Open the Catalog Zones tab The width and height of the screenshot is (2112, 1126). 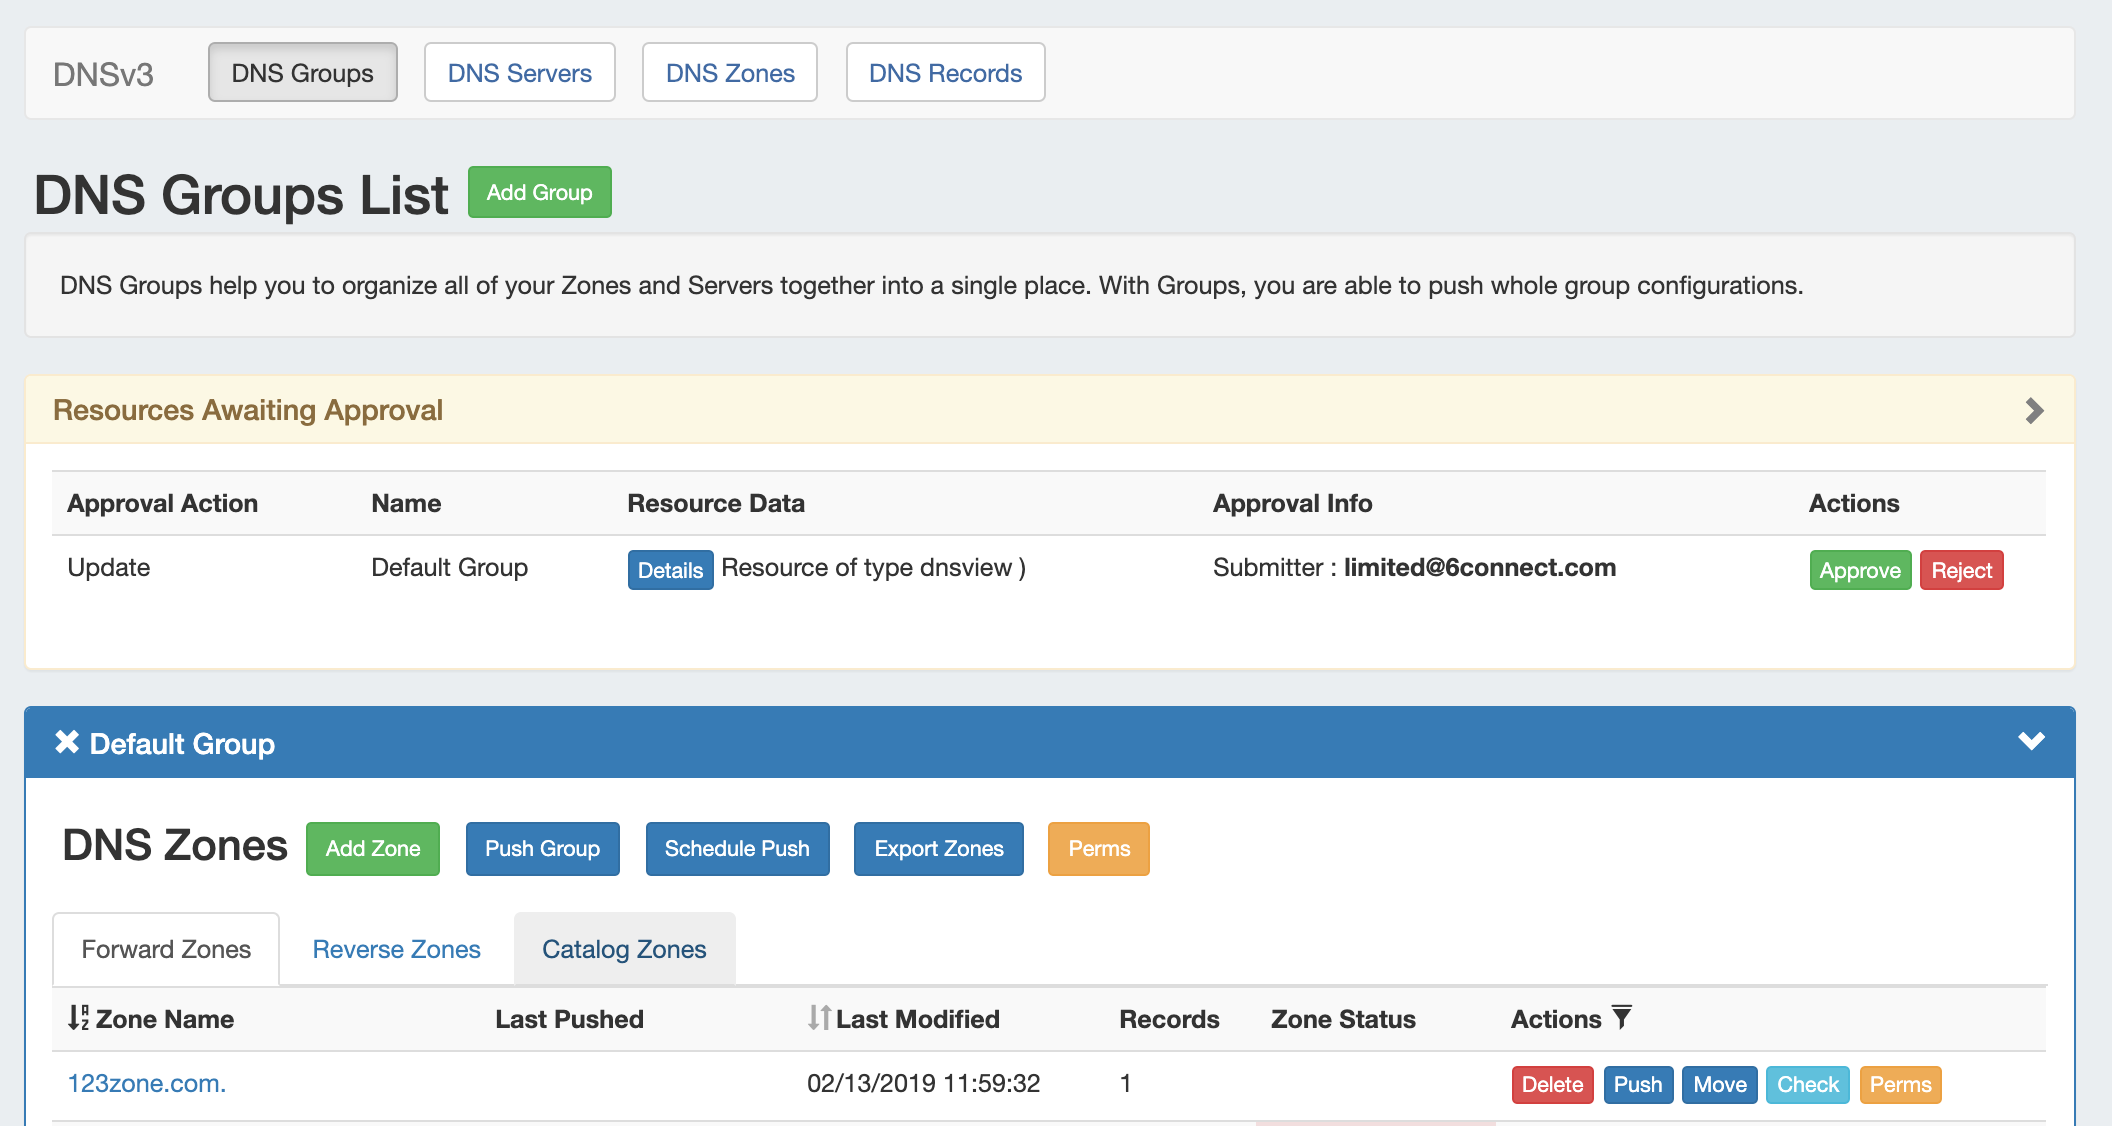[624, 949]
